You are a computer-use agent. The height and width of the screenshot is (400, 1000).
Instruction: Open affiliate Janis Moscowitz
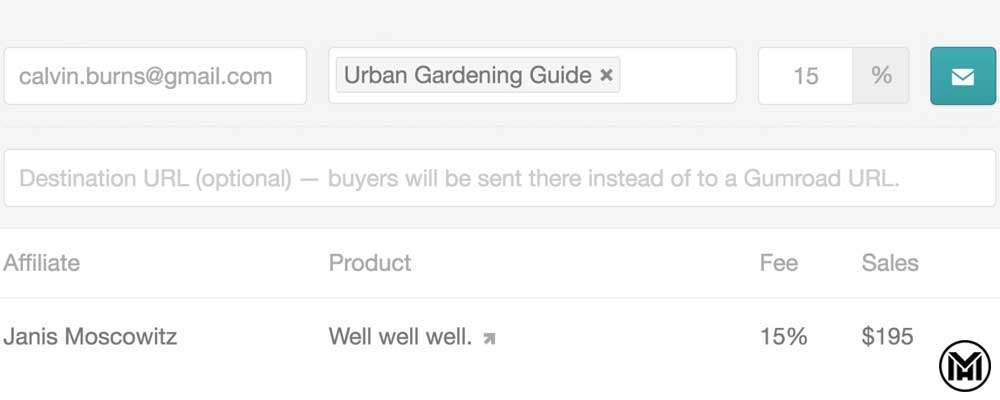point(90,337)
